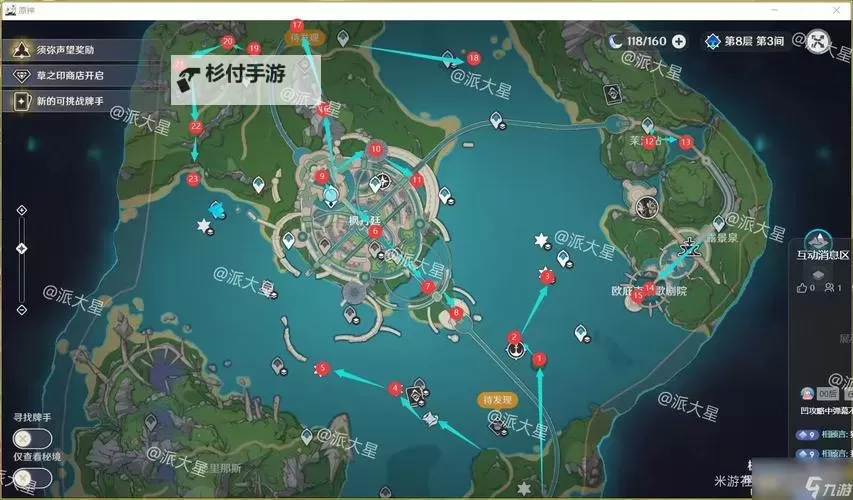Select the waypoint on the southwest landmass near 里那斯
The width and height of the screenshot is (853, 500).
[x=307, y=436]
